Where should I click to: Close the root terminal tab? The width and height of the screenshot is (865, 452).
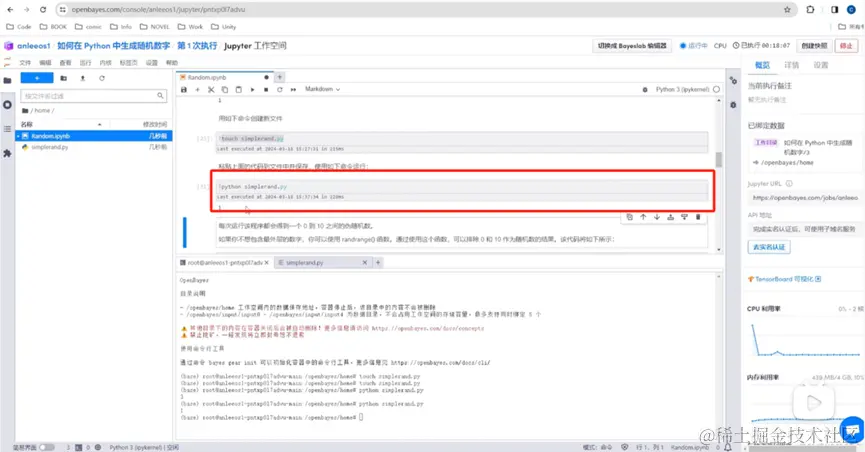[267, 263]
